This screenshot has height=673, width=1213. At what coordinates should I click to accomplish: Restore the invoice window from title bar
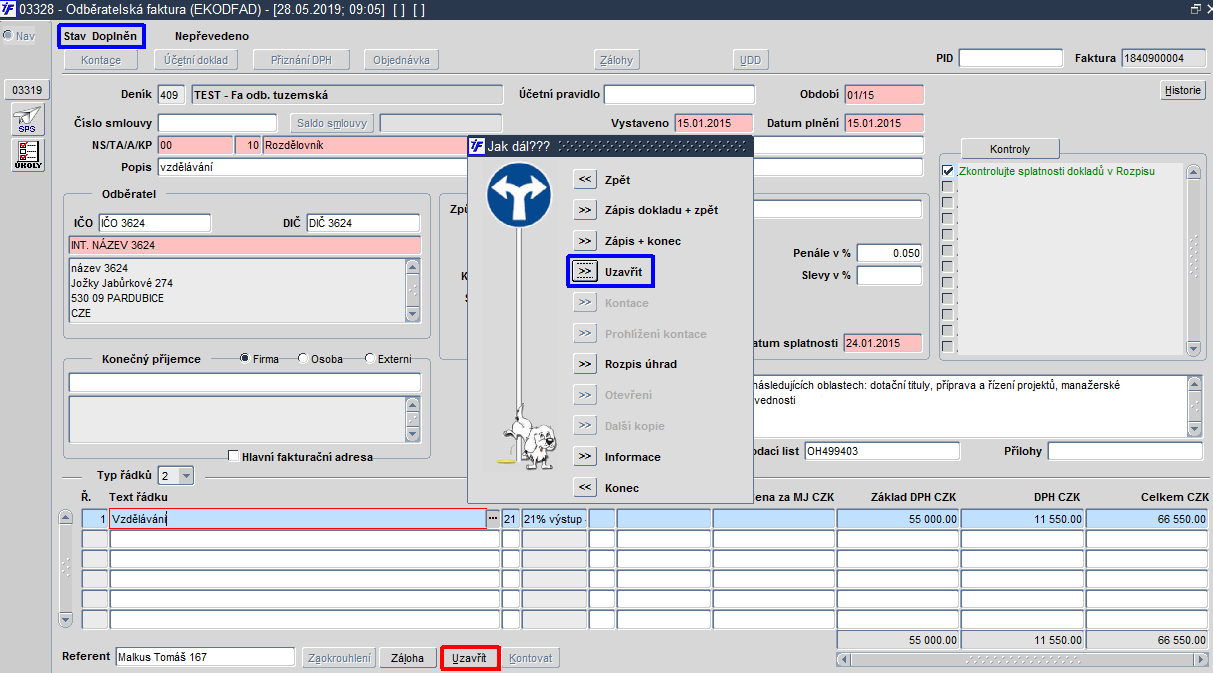(1195, 8)
